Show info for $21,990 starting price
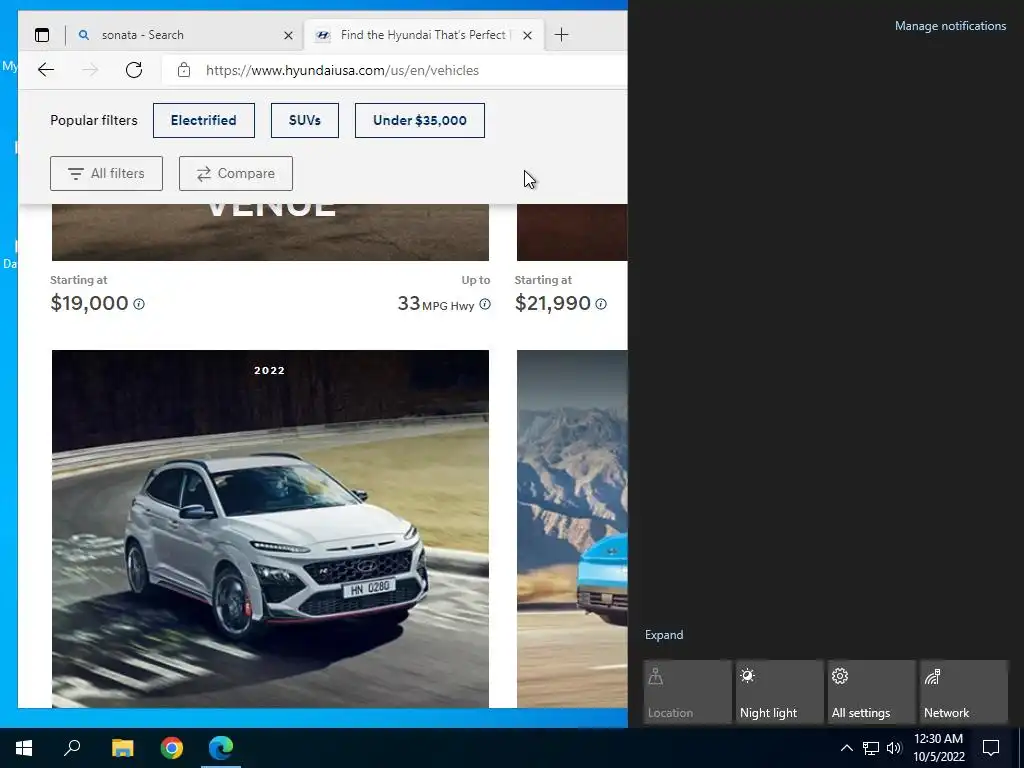 tap(601, 304)
